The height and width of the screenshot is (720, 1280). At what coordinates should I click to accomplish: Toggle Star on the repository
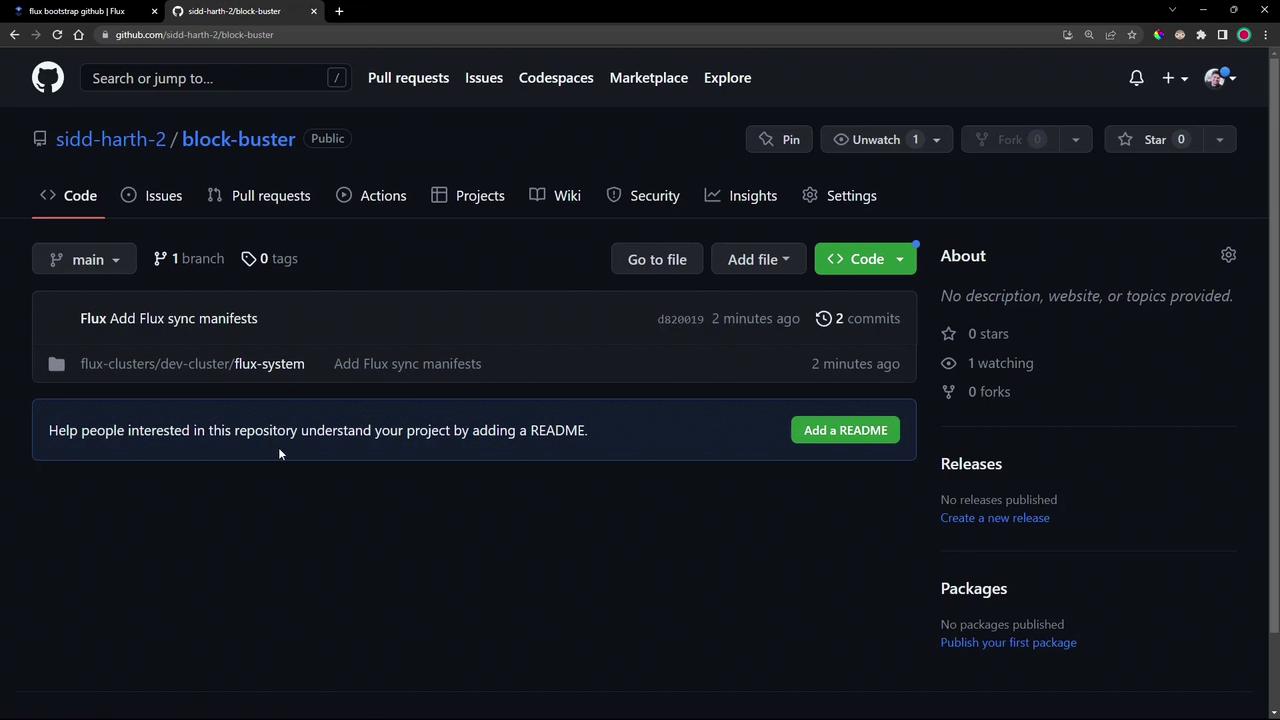pyautogui.click(x=1155, y=140)
